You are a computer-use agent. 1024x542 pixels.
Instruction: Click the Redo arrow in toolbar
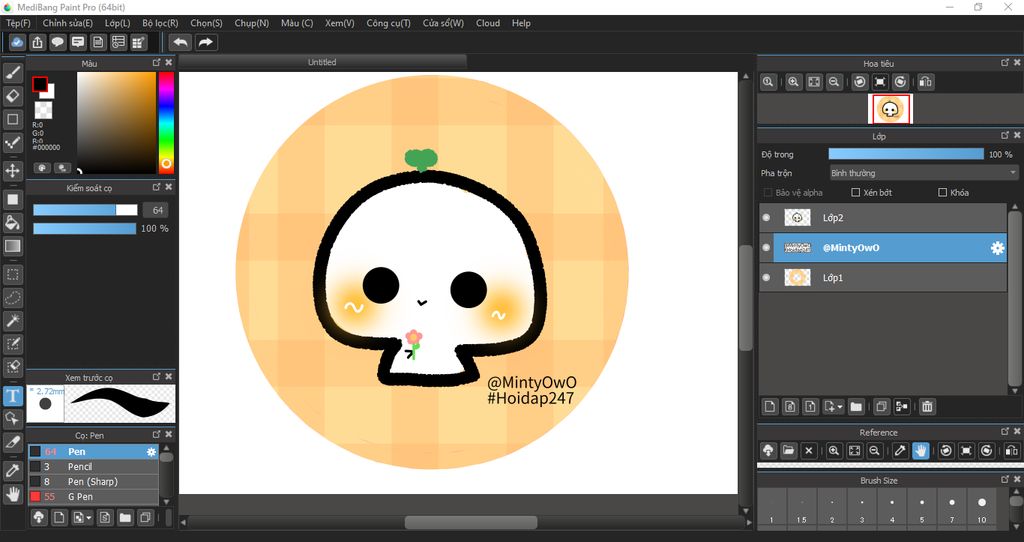tap(205, 42)
